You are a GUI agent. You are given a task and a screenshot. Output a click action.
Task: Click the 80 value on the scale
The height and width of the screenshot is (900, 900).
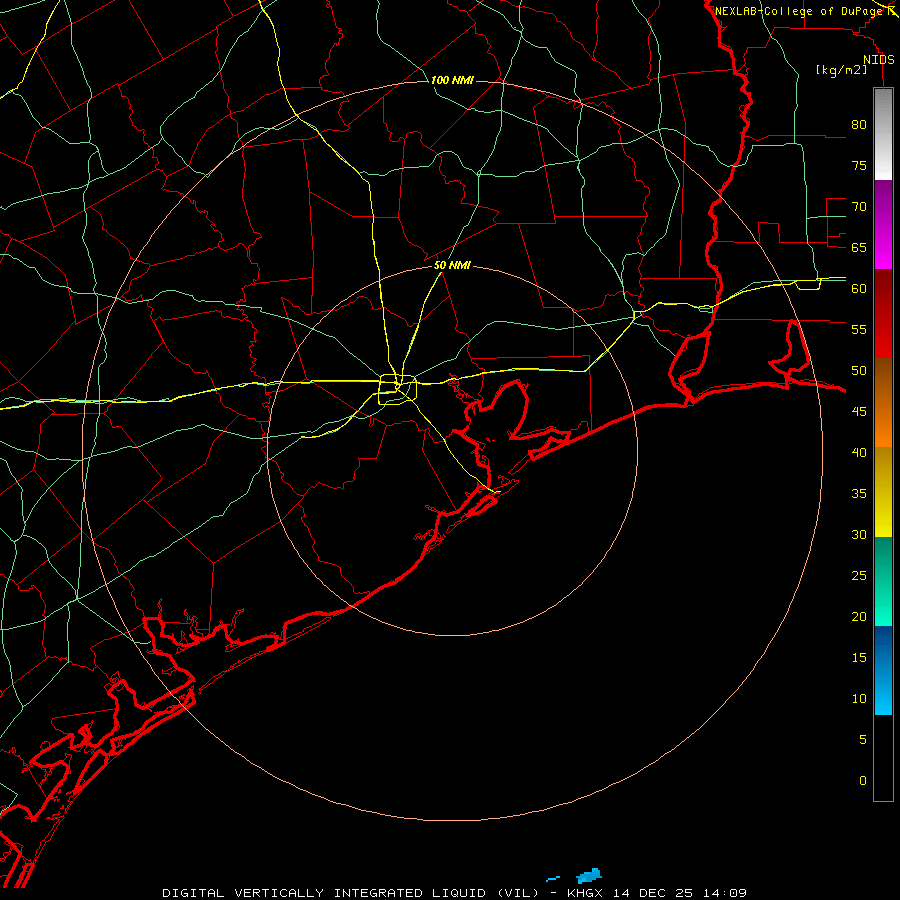[x=859, y=125]
